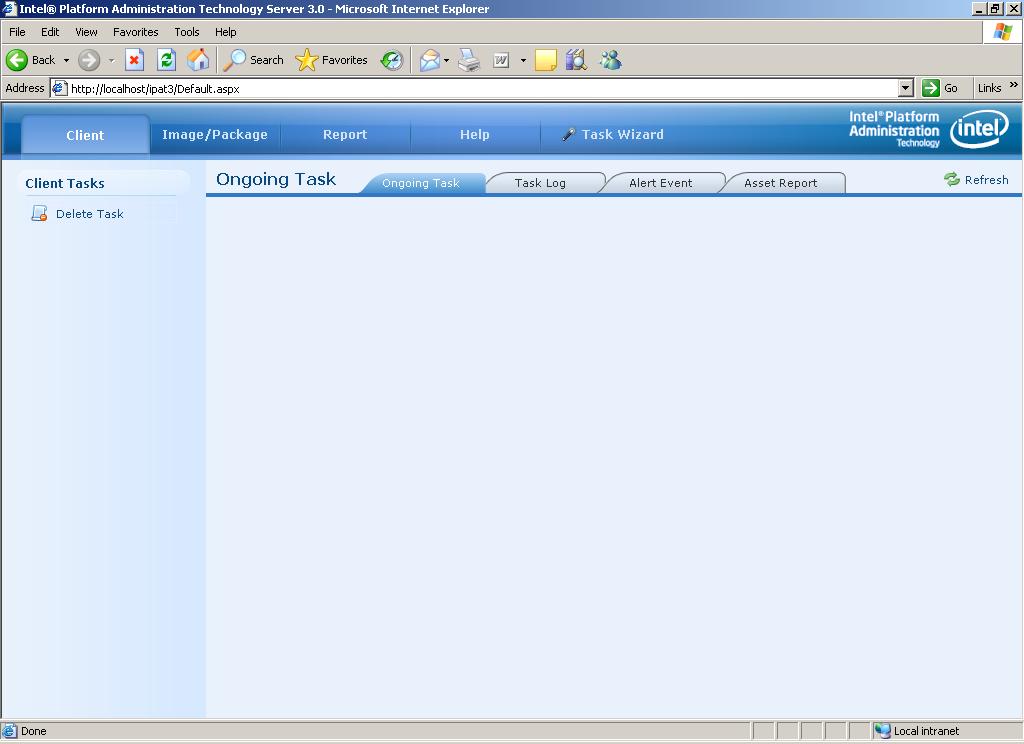The height and width of the screenshot is (744, 1024).
Task: Click the Local intranet zone icon
Action: pyautogui.click(x=882, y=731)
